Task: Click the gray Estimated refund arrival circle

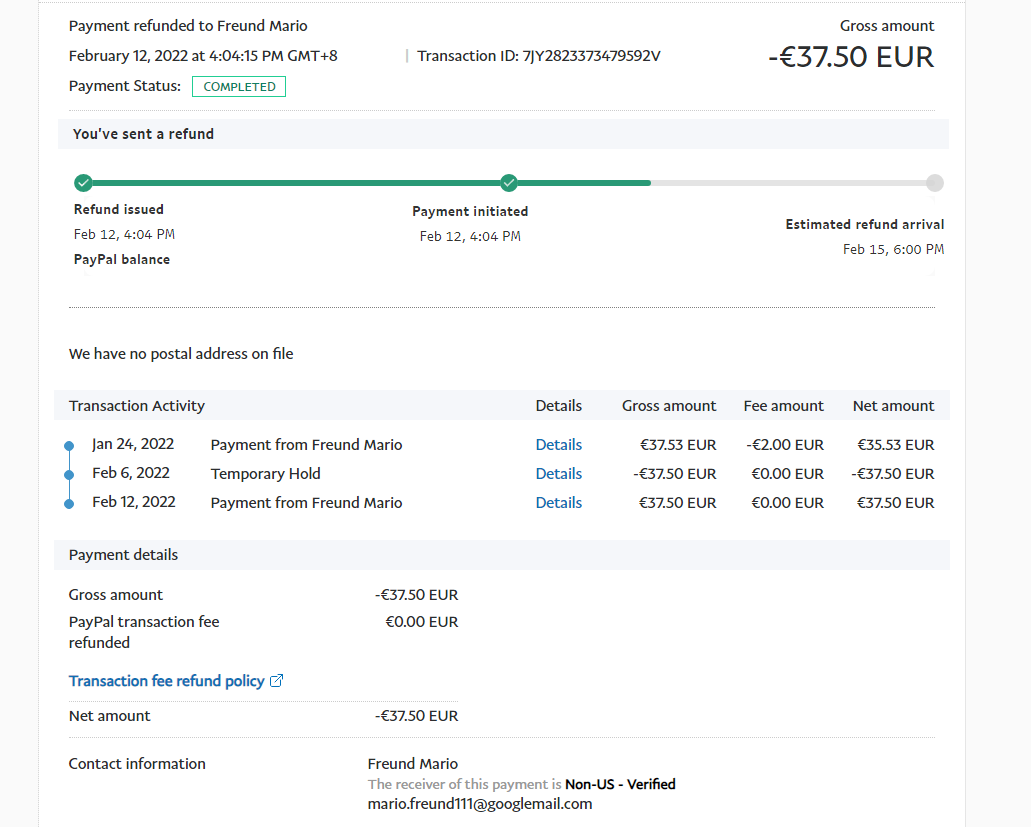Action: 934,183
